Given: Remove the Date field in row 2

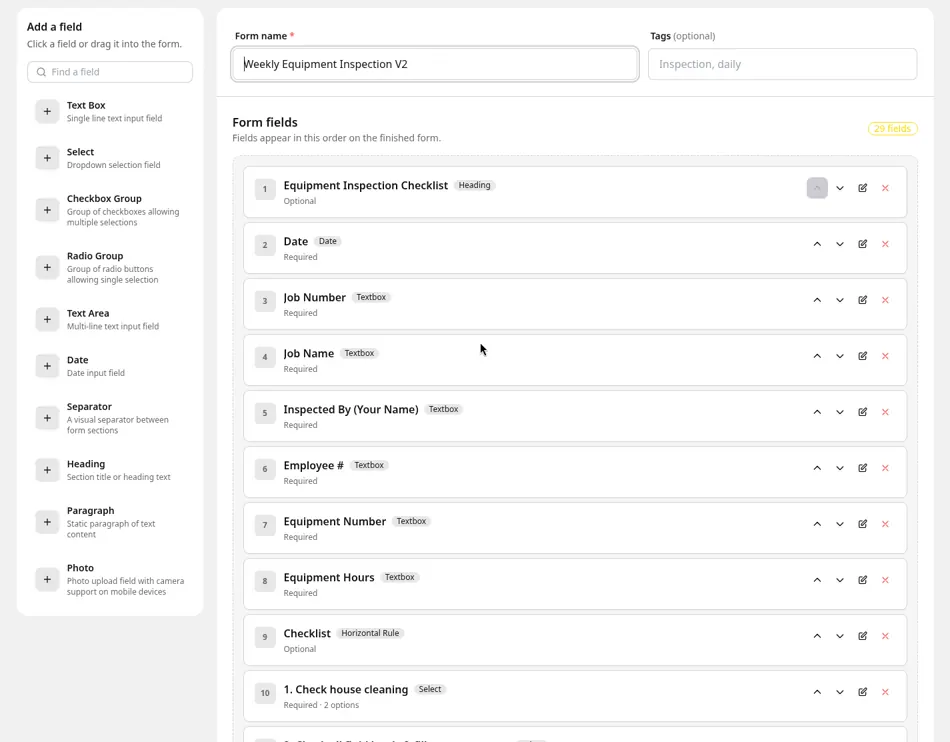Looking at the screenshot, I should [885, 244].
